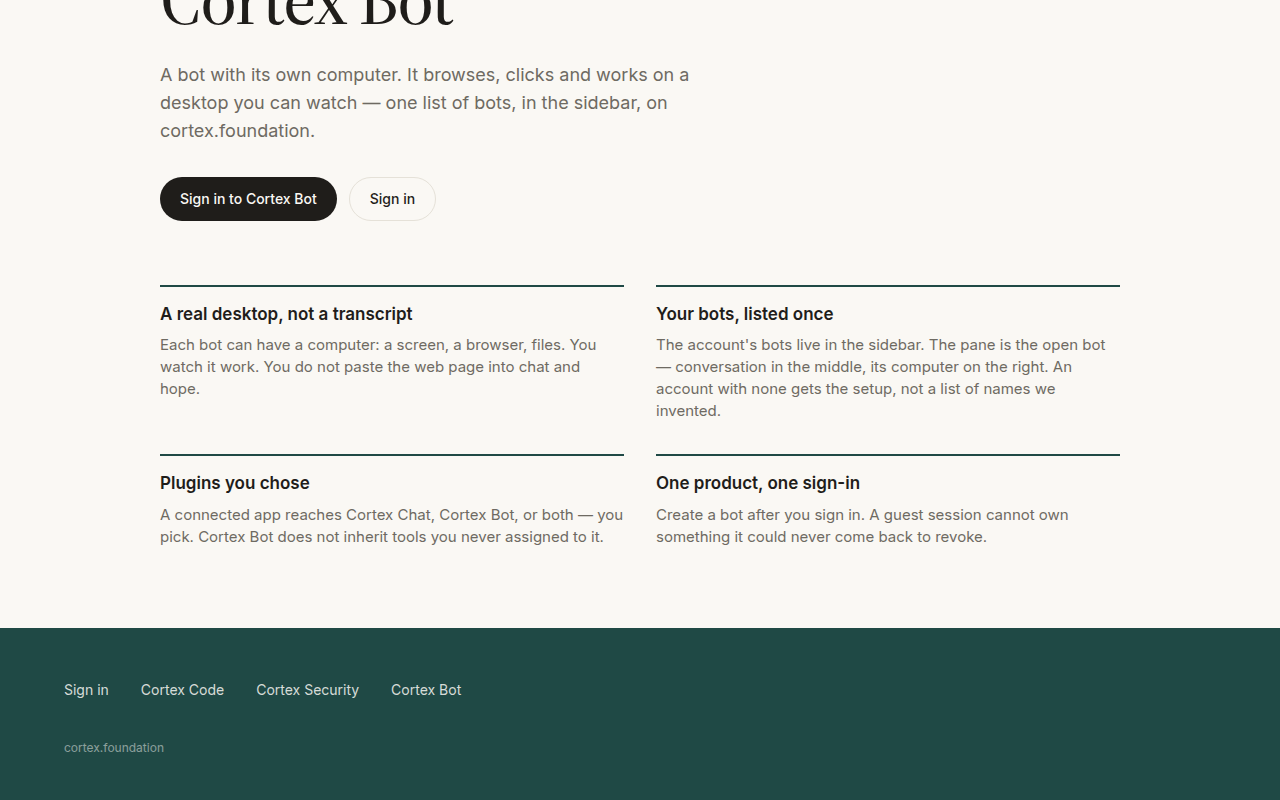Click the heading 'Your bots, listed once'
Viewport: 1280px width, 800px height.
click(744, 314)
